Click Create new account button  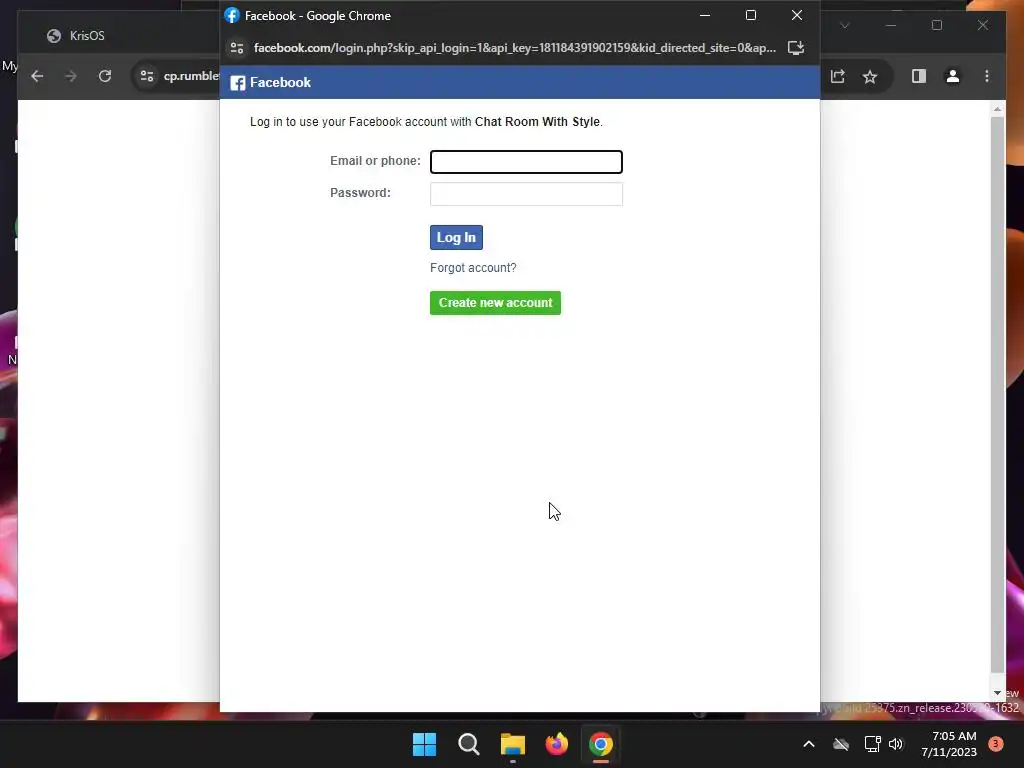click(495, 303)
